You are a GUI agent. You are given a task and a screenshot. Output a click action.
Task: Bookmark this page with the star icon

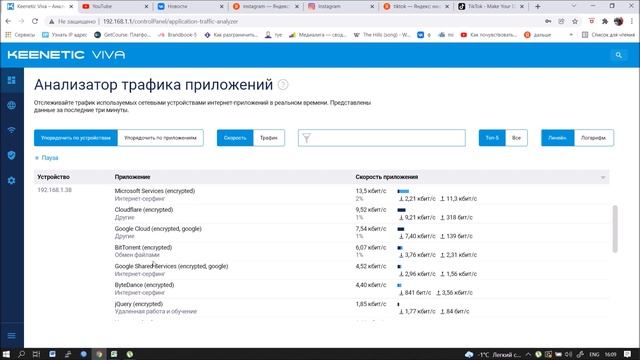(575, 21)
